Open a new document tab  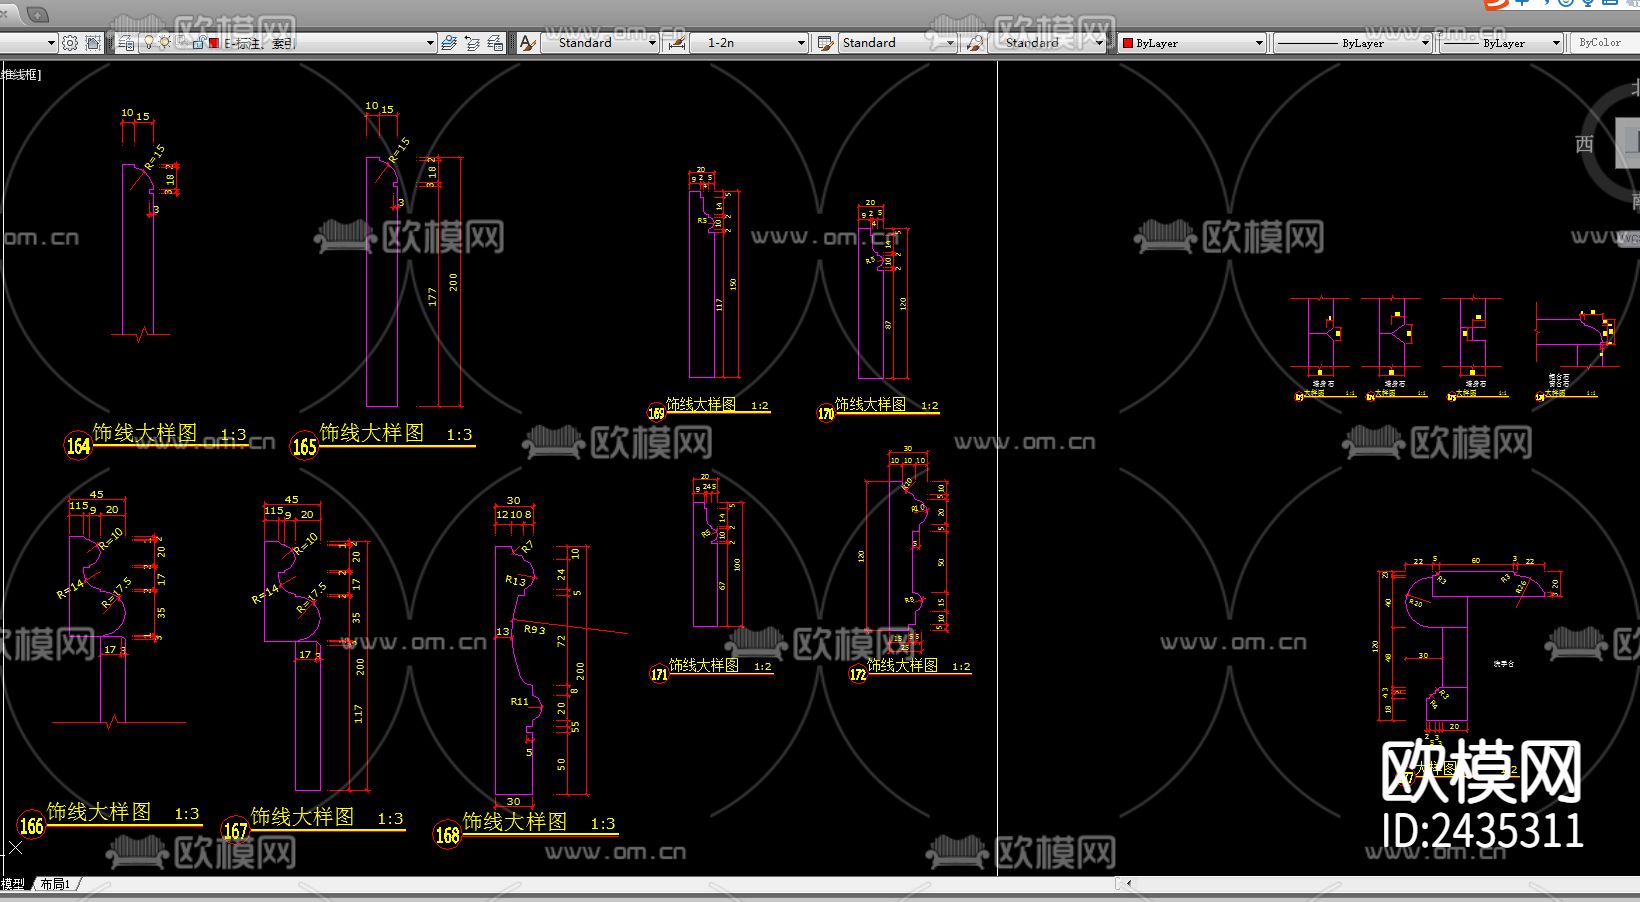tap(38, 15)
